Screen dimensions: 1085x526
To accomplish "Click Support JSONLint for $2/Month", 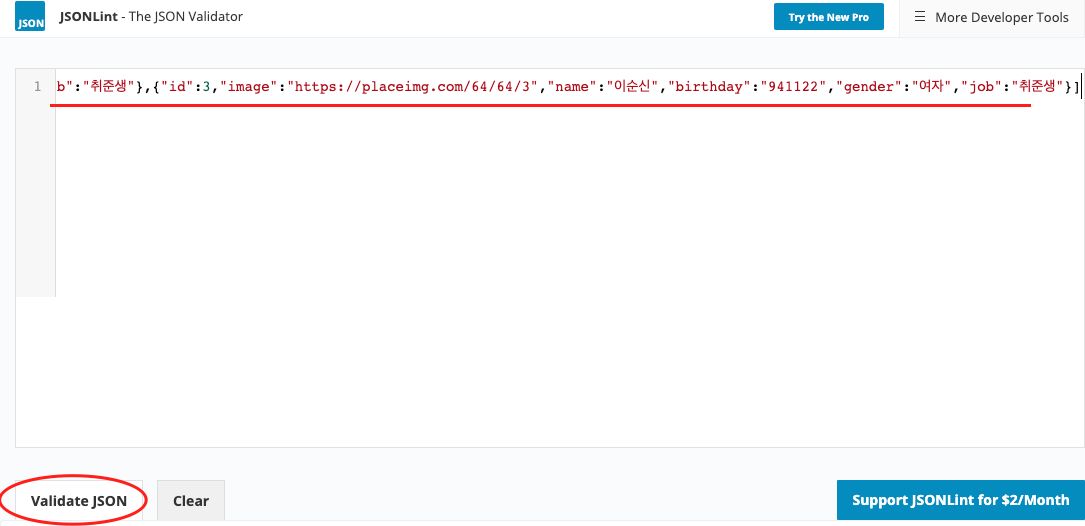I will (960, 500).
